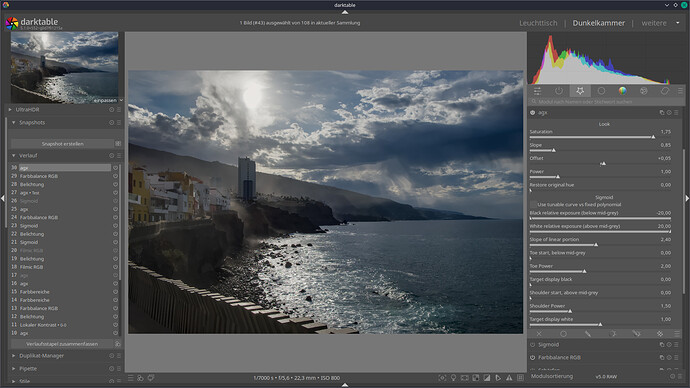Choose uniform blending circle icon
Screen dimensions: 690x388
(x=563, y=334)
